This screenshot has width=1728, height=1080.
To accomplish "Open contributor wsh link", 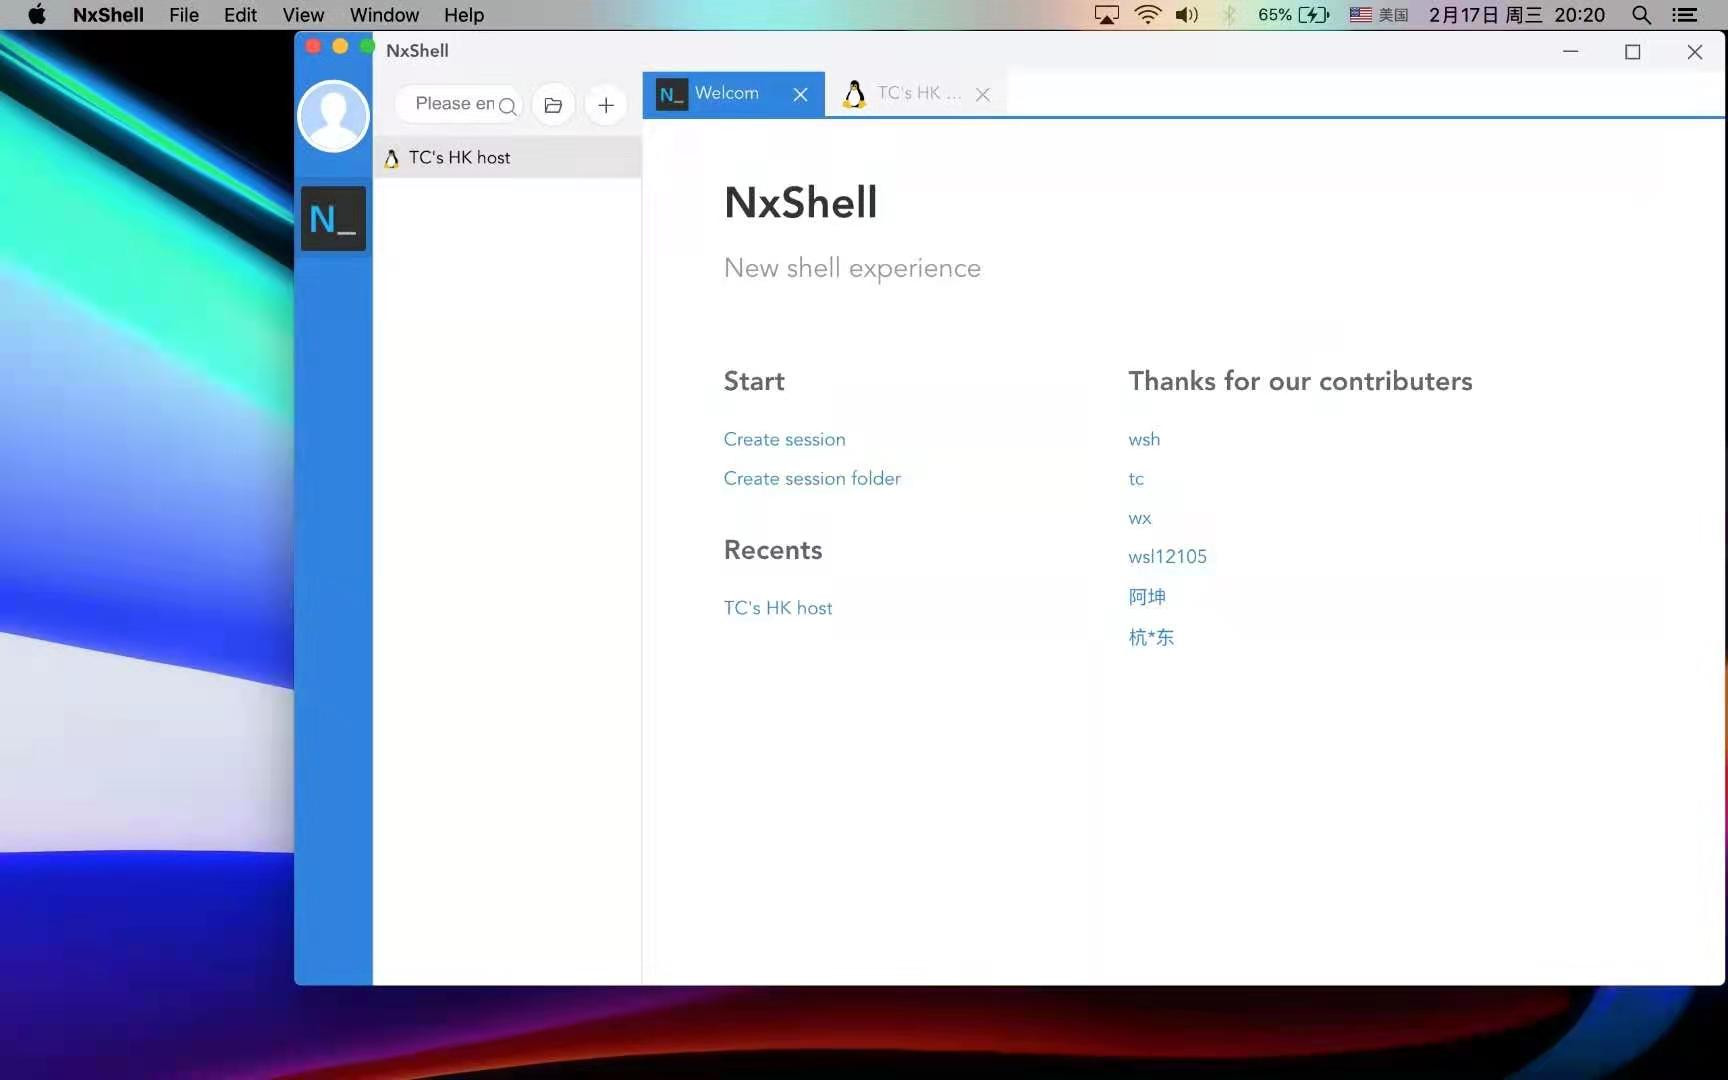I will (x=1144, y=439).
